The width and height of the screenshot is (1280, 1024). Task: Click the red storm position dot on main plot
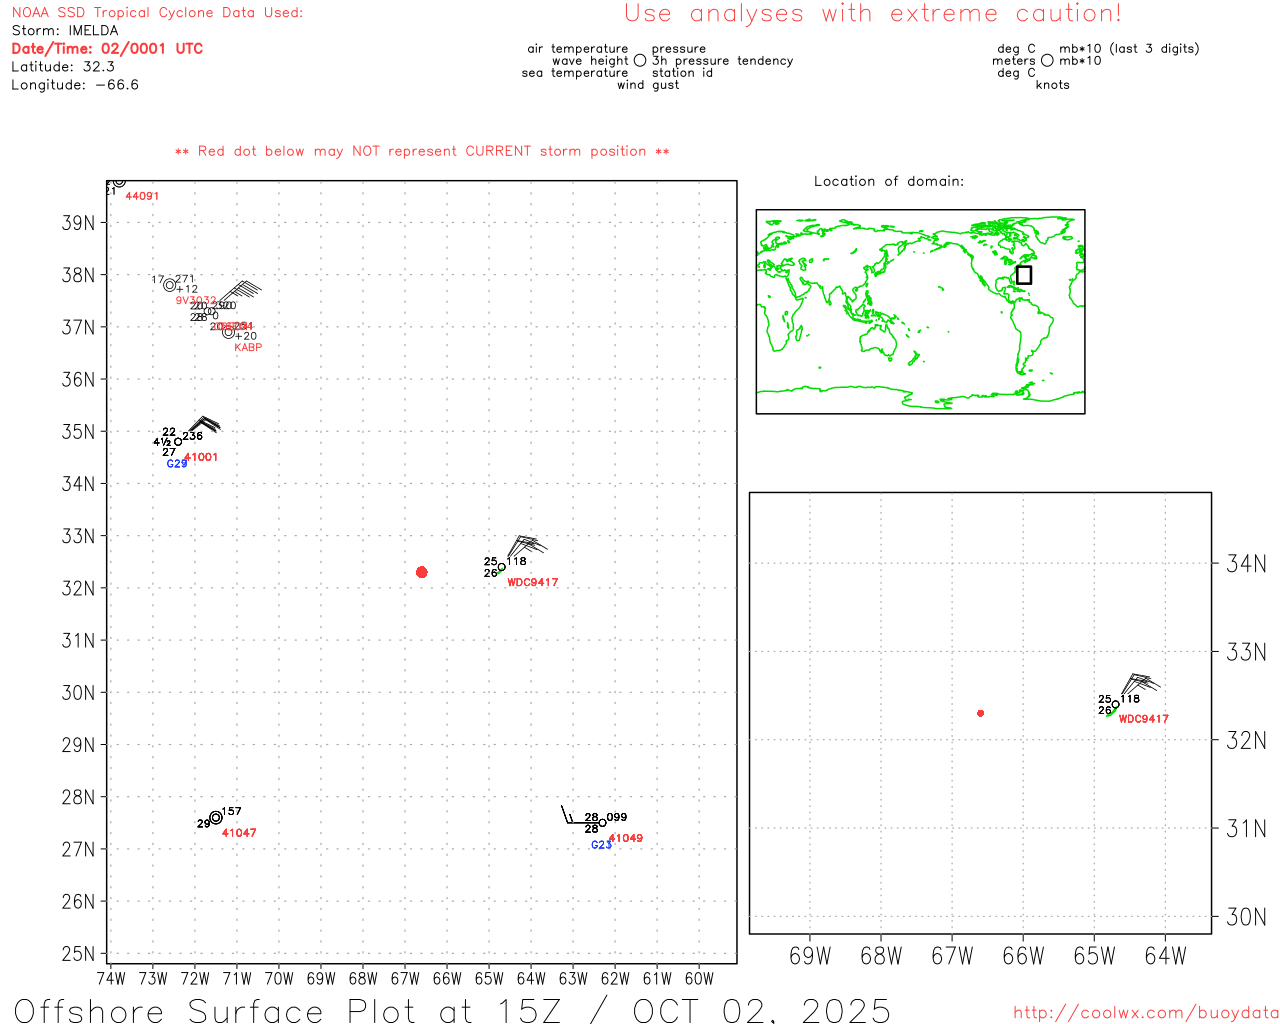point(422,572)
